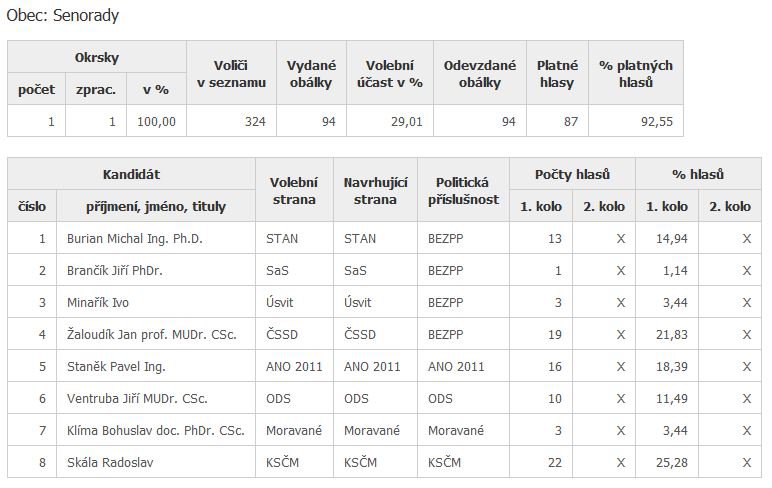This screenshot has width=772, height=488.
Task: Select the Brančík Jiří PhDr. candidate cell
Action: [x=107, y=271]
